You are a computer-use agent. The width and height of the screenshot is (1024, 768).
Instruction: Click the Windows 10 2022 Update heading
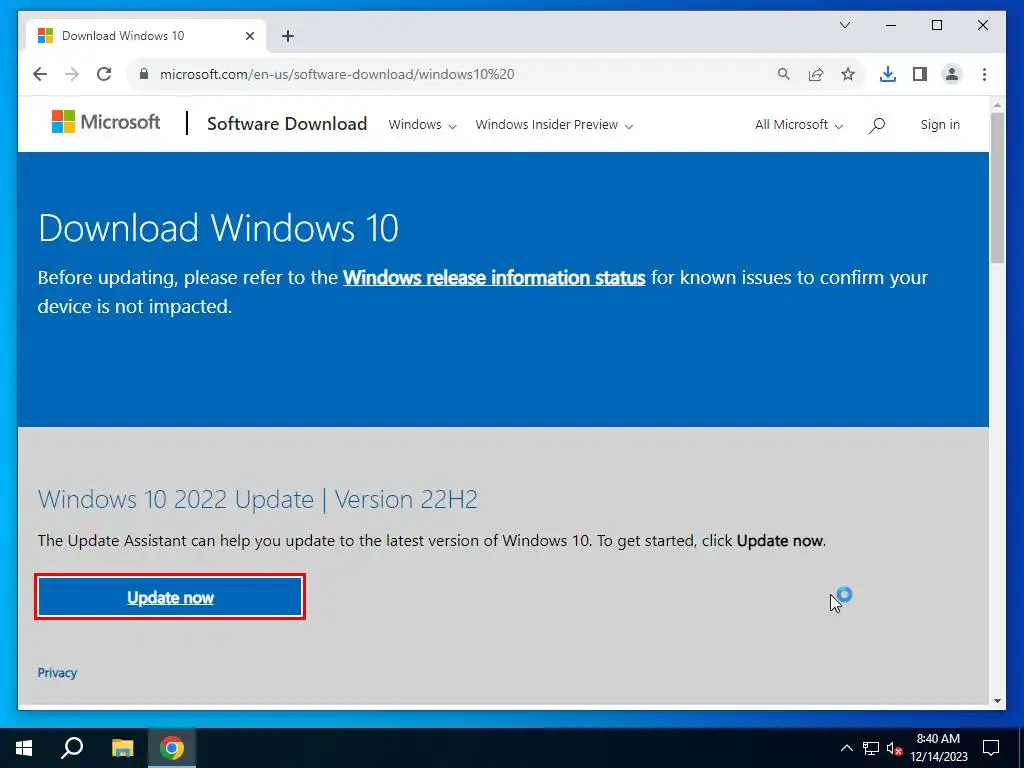[x=258, y=500]
